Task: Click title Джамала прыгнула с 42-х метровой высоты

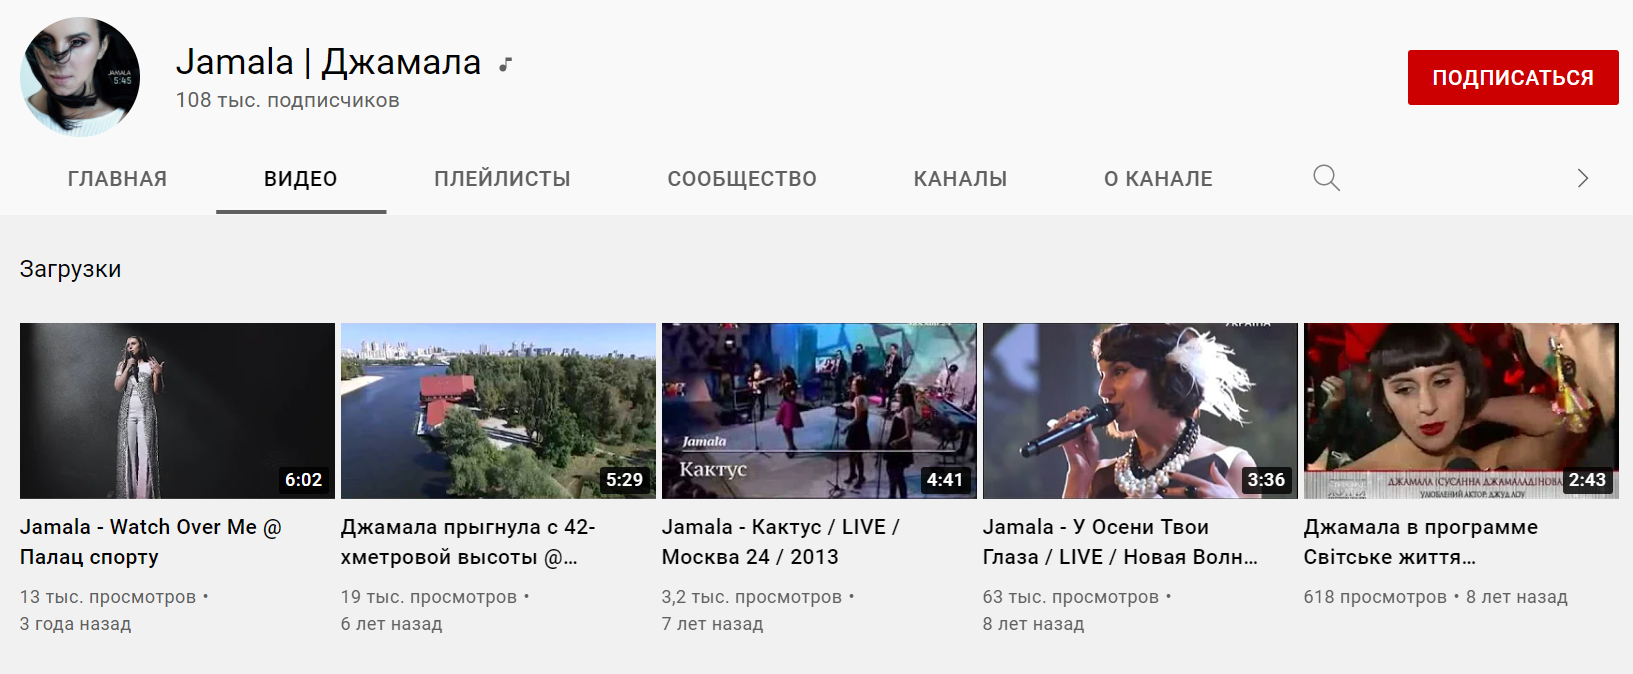Action: (x=468, y=542)
